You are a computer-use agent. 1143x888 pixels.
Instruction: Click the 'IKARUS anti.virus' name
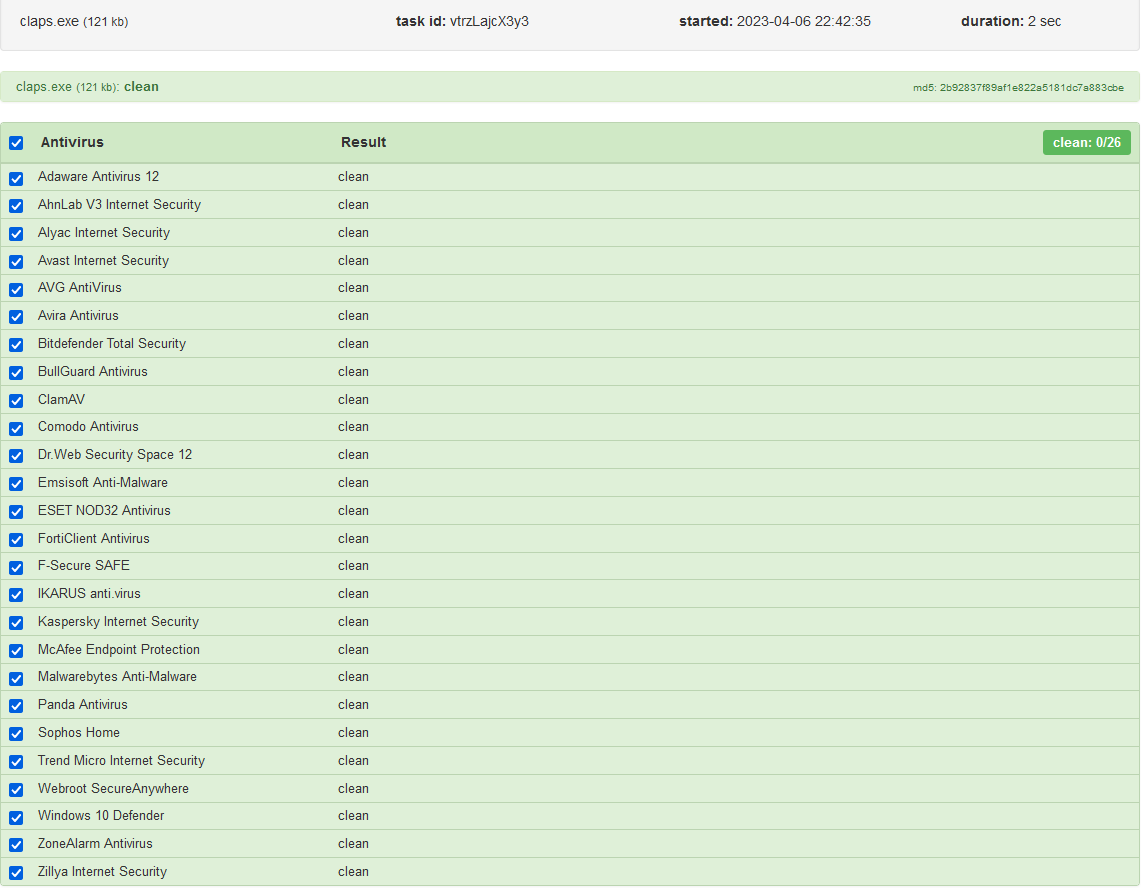(89, 593)
